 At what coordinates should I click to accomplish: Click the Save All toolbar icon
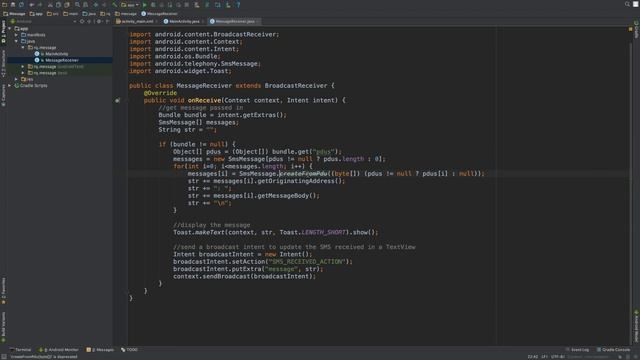pos(13,4)
